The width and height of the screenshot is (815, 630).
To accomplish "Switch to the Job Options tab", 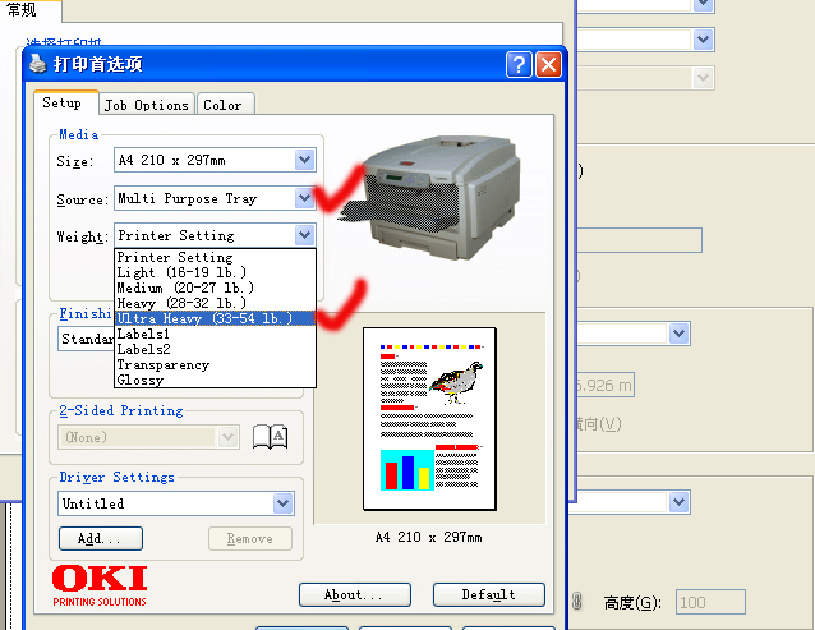I will (x=147, y=105).
